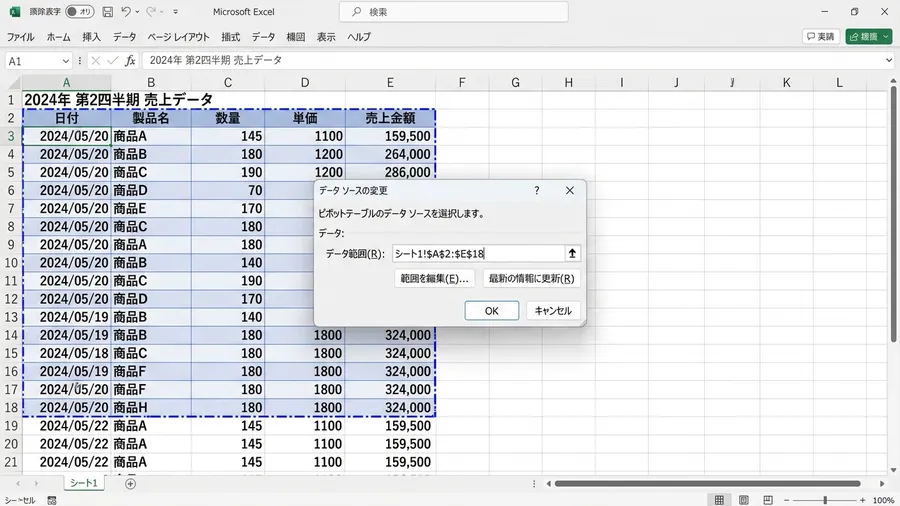Confirm formula entry with the checkmark icon
The height and width of the screenshot is (506, 900).
pyautogui.click(x=112, y=60)
